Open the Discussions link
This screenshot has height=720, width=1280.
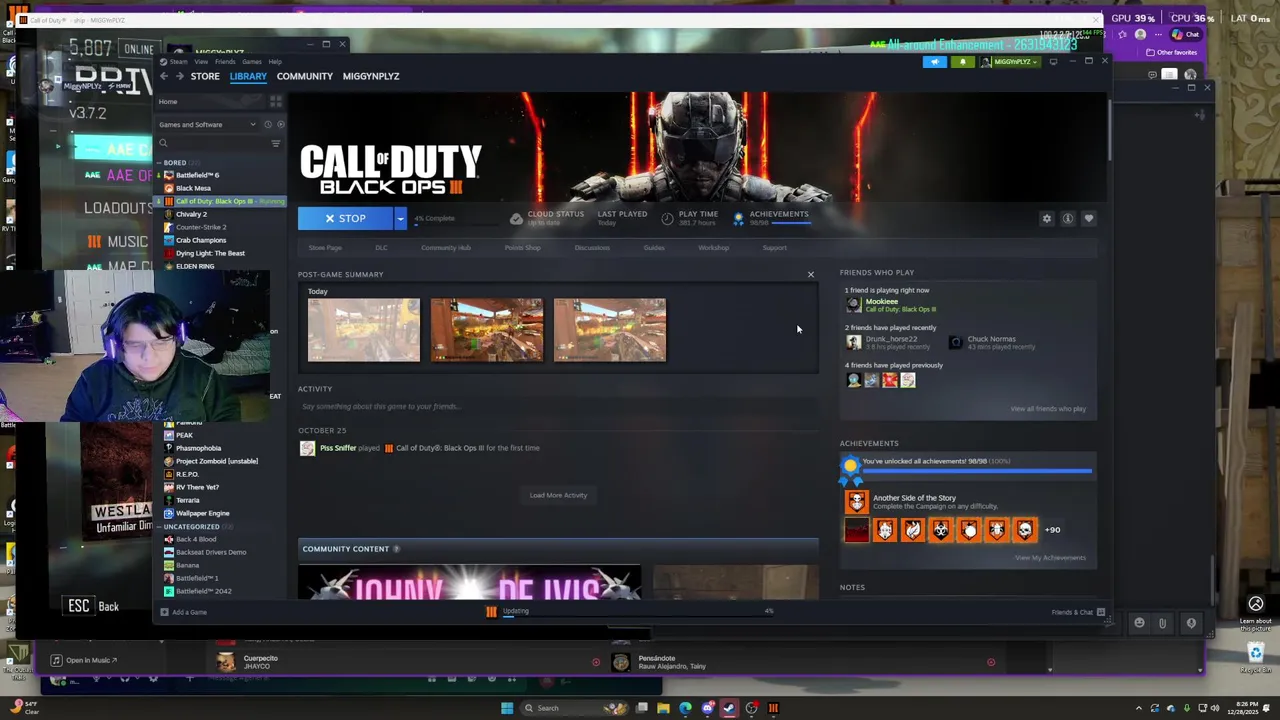tap(592, 248)
